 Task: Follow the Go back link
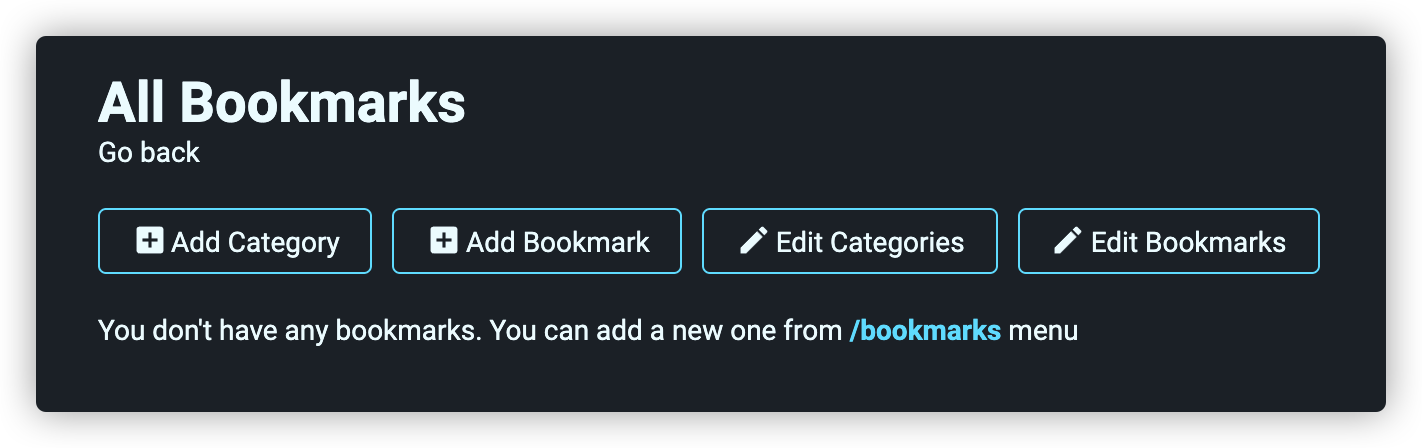[x=149, y=152]
